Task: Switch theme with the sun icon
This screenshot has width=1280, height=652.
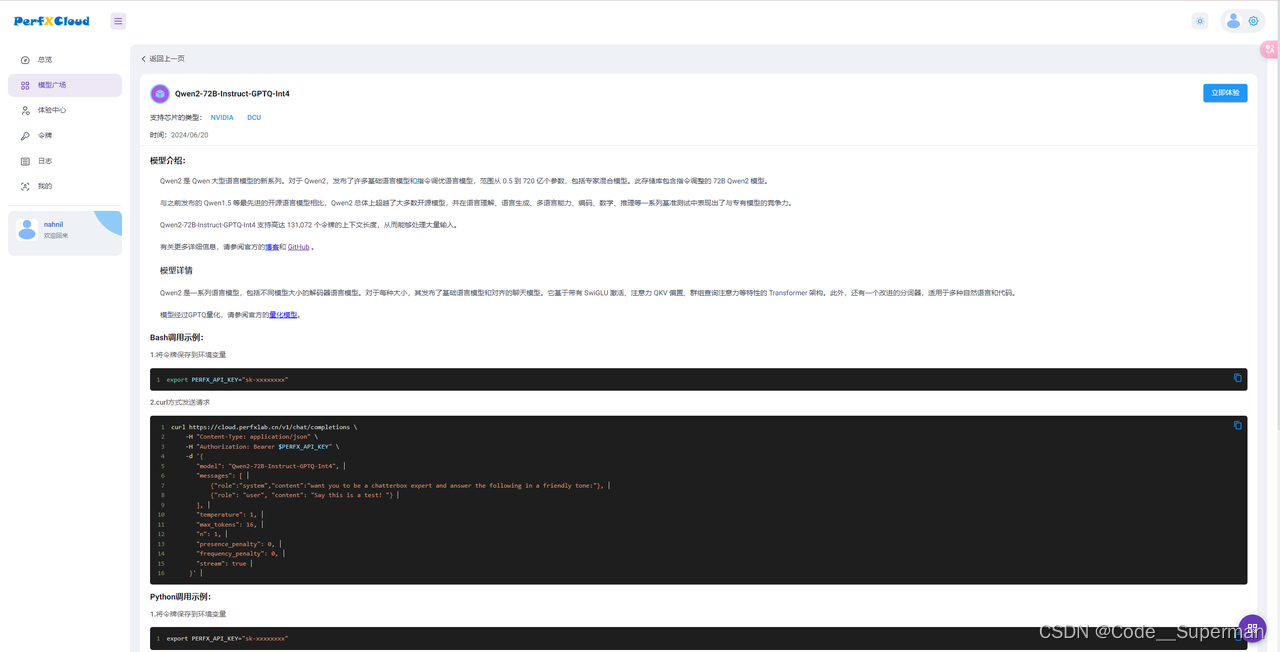Action: click(1200, 21)
